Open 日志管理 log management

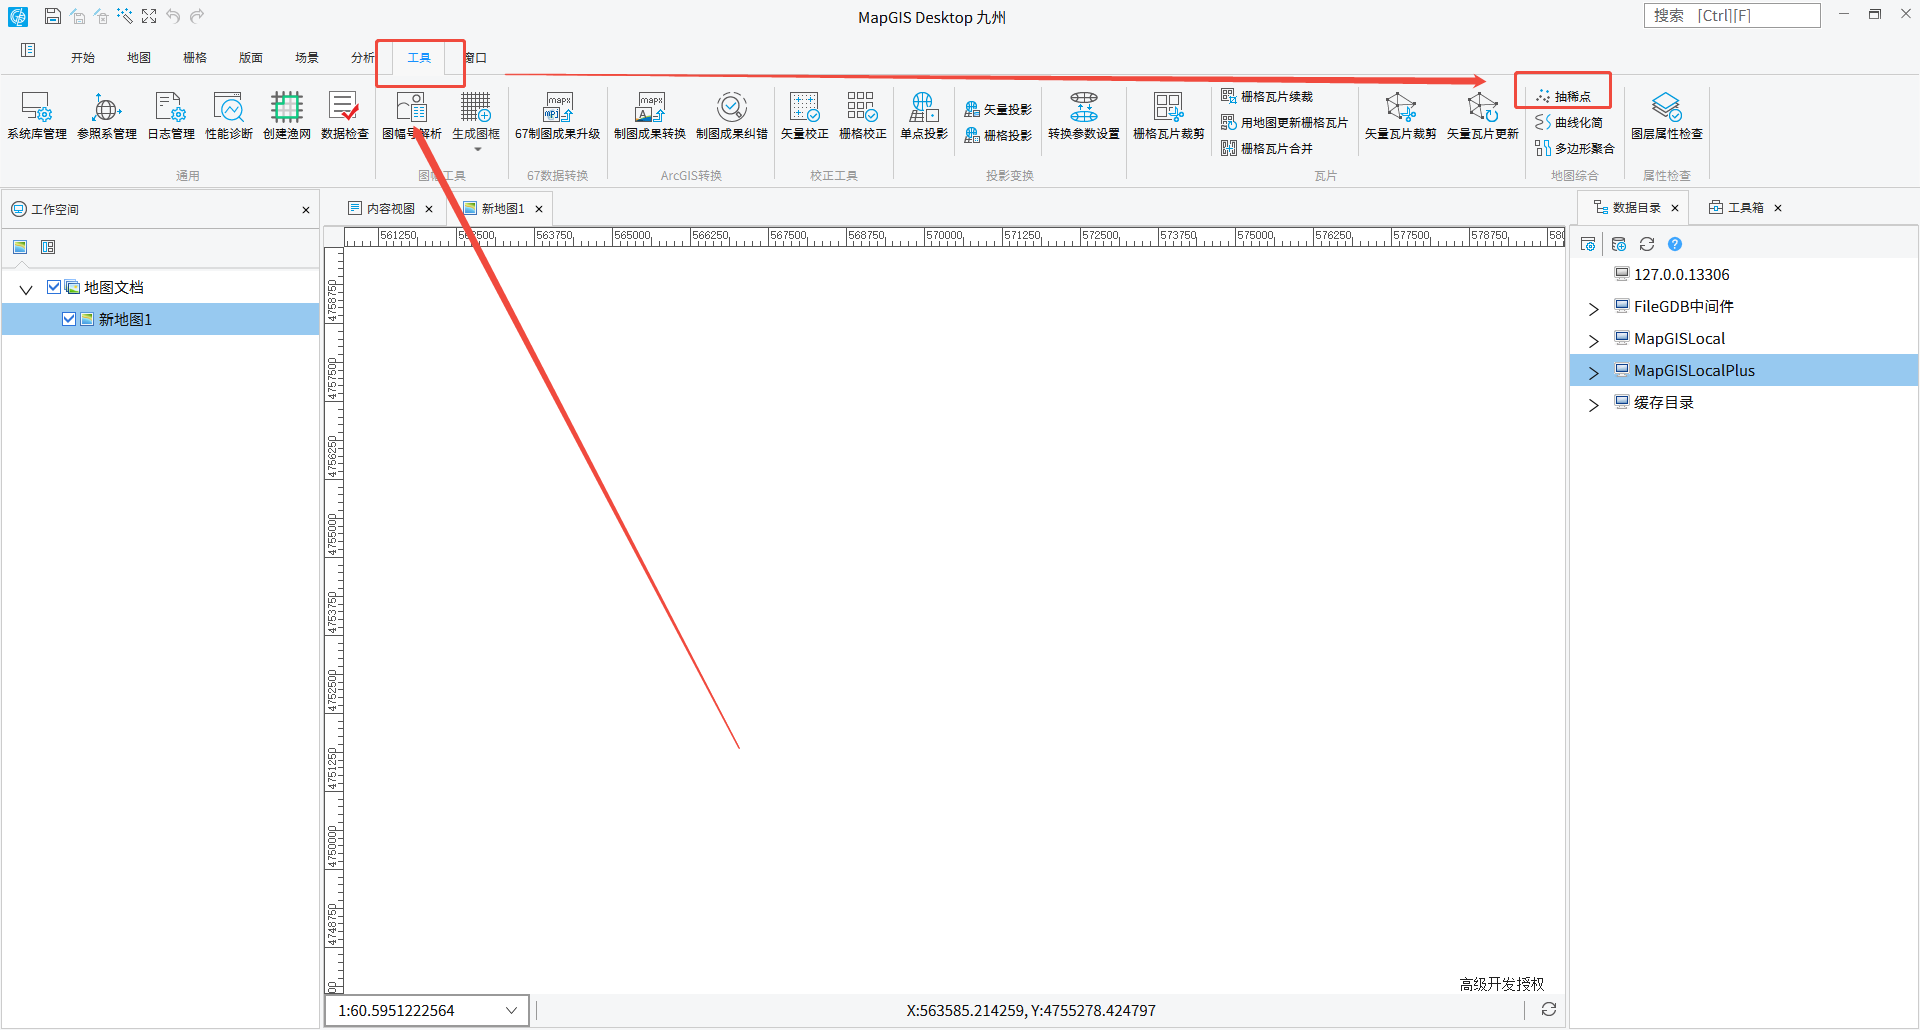click(x=171, y=115)
